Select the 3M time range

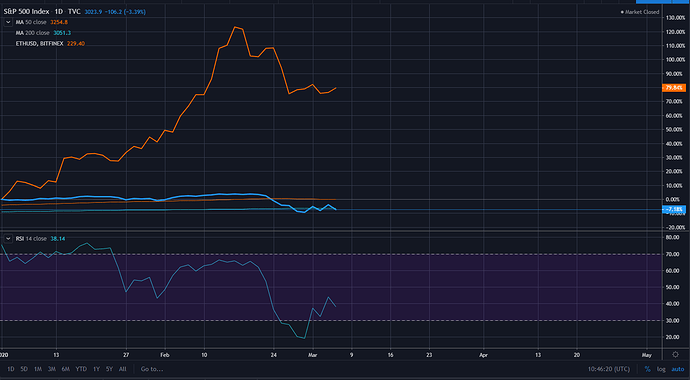[x=52, y=369]
